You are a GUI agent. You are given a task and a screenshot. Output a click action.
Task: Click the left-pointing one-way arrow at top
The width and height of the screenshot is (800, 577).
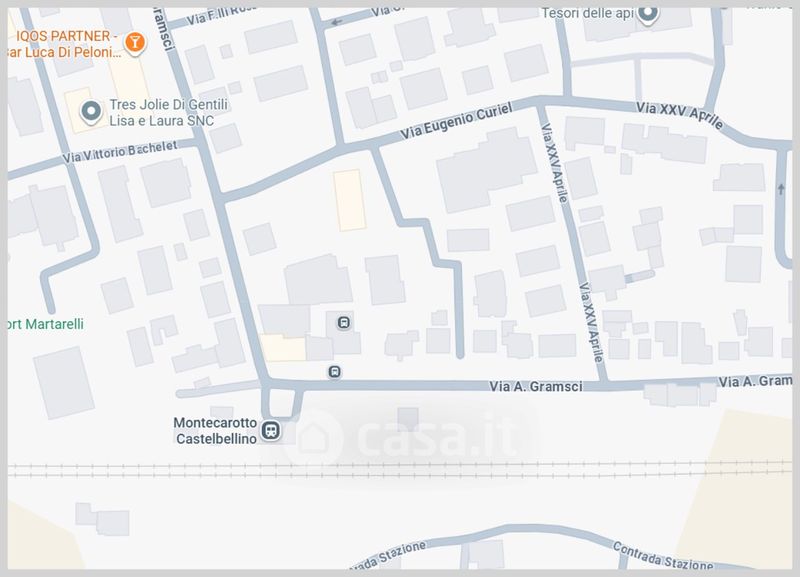click(x=336, y=20)
